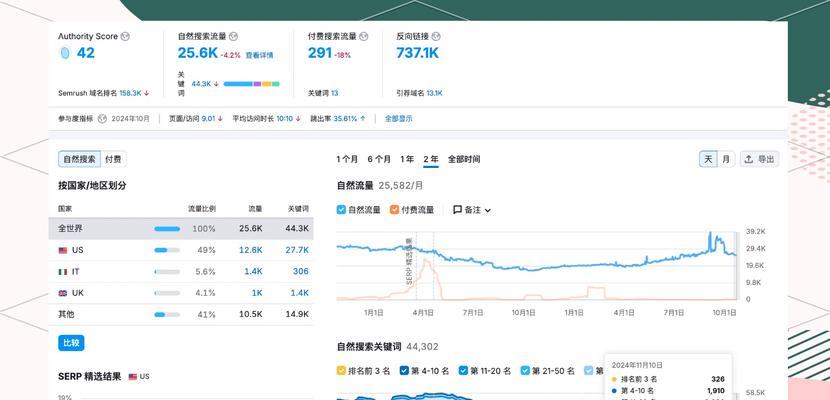
Task: Click the US keywords value 27.7K
Action: click(297, 250)
